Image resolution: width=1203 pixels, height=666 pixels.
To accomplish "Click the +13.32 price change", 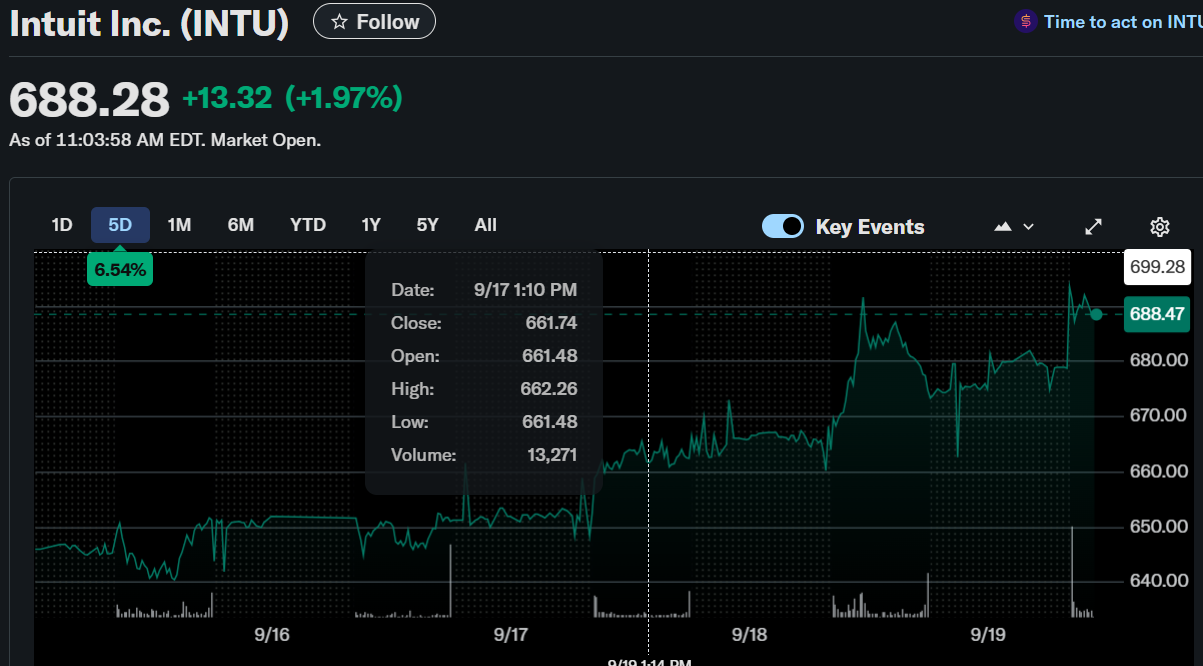I will point(227,98).
